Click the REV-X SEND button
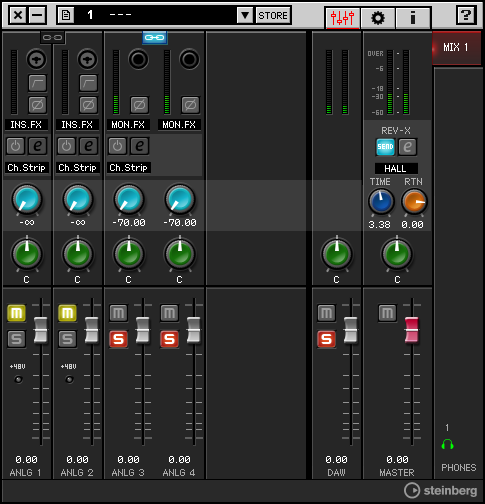Viewport: 485px width, 504px height. click(385, 147)
